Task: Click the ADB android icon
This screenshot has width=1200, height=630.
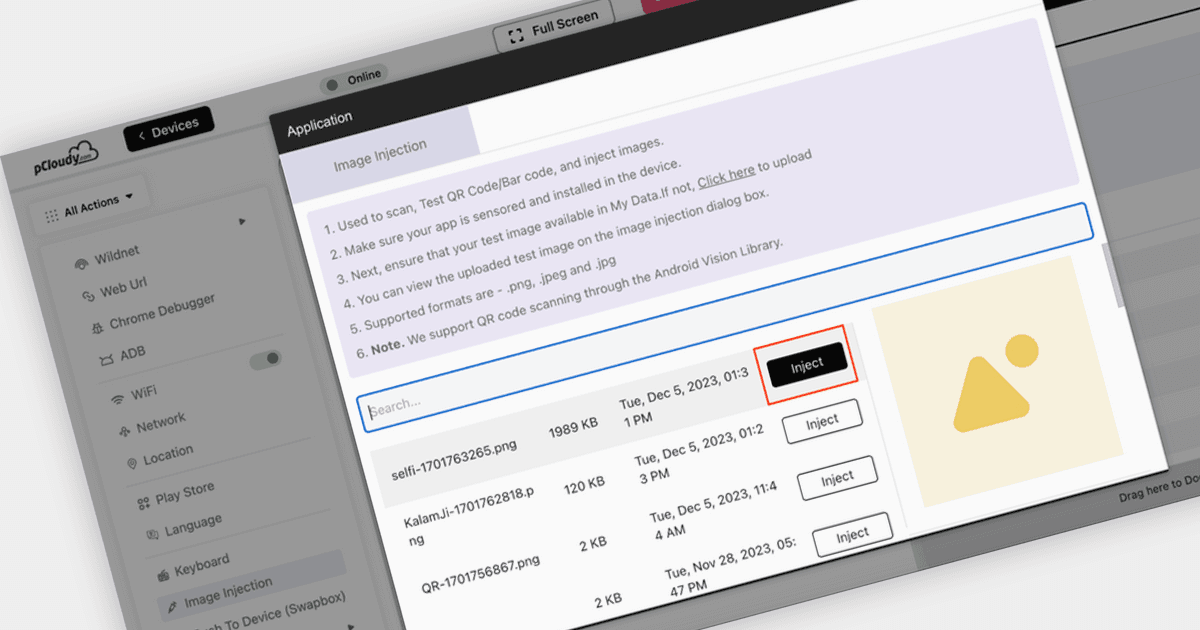Action: (106, 360)
